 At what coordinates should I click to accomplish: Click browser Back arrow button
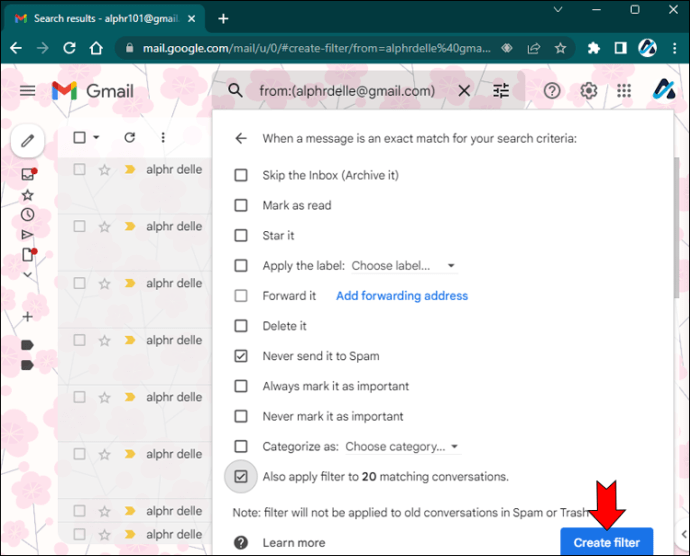16,48
